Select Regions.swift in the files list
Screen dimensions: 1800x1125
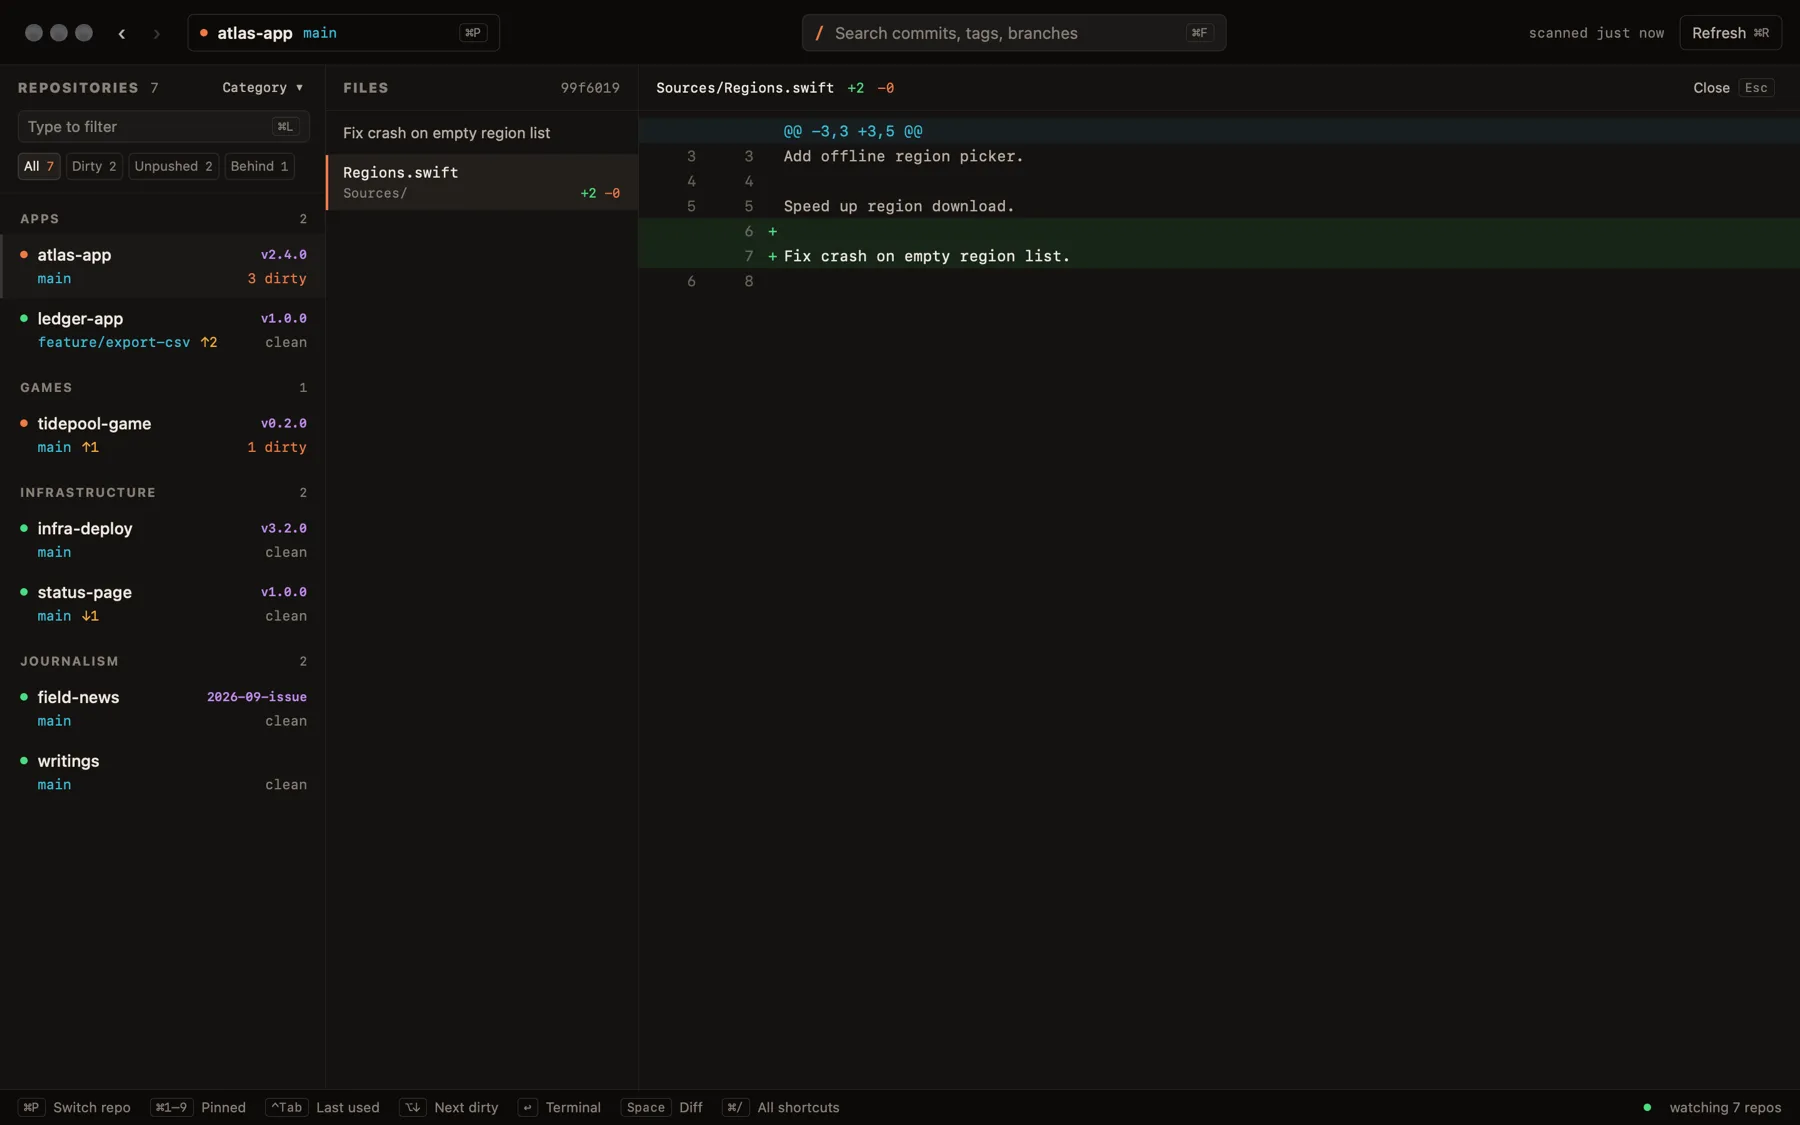[482, 182]
